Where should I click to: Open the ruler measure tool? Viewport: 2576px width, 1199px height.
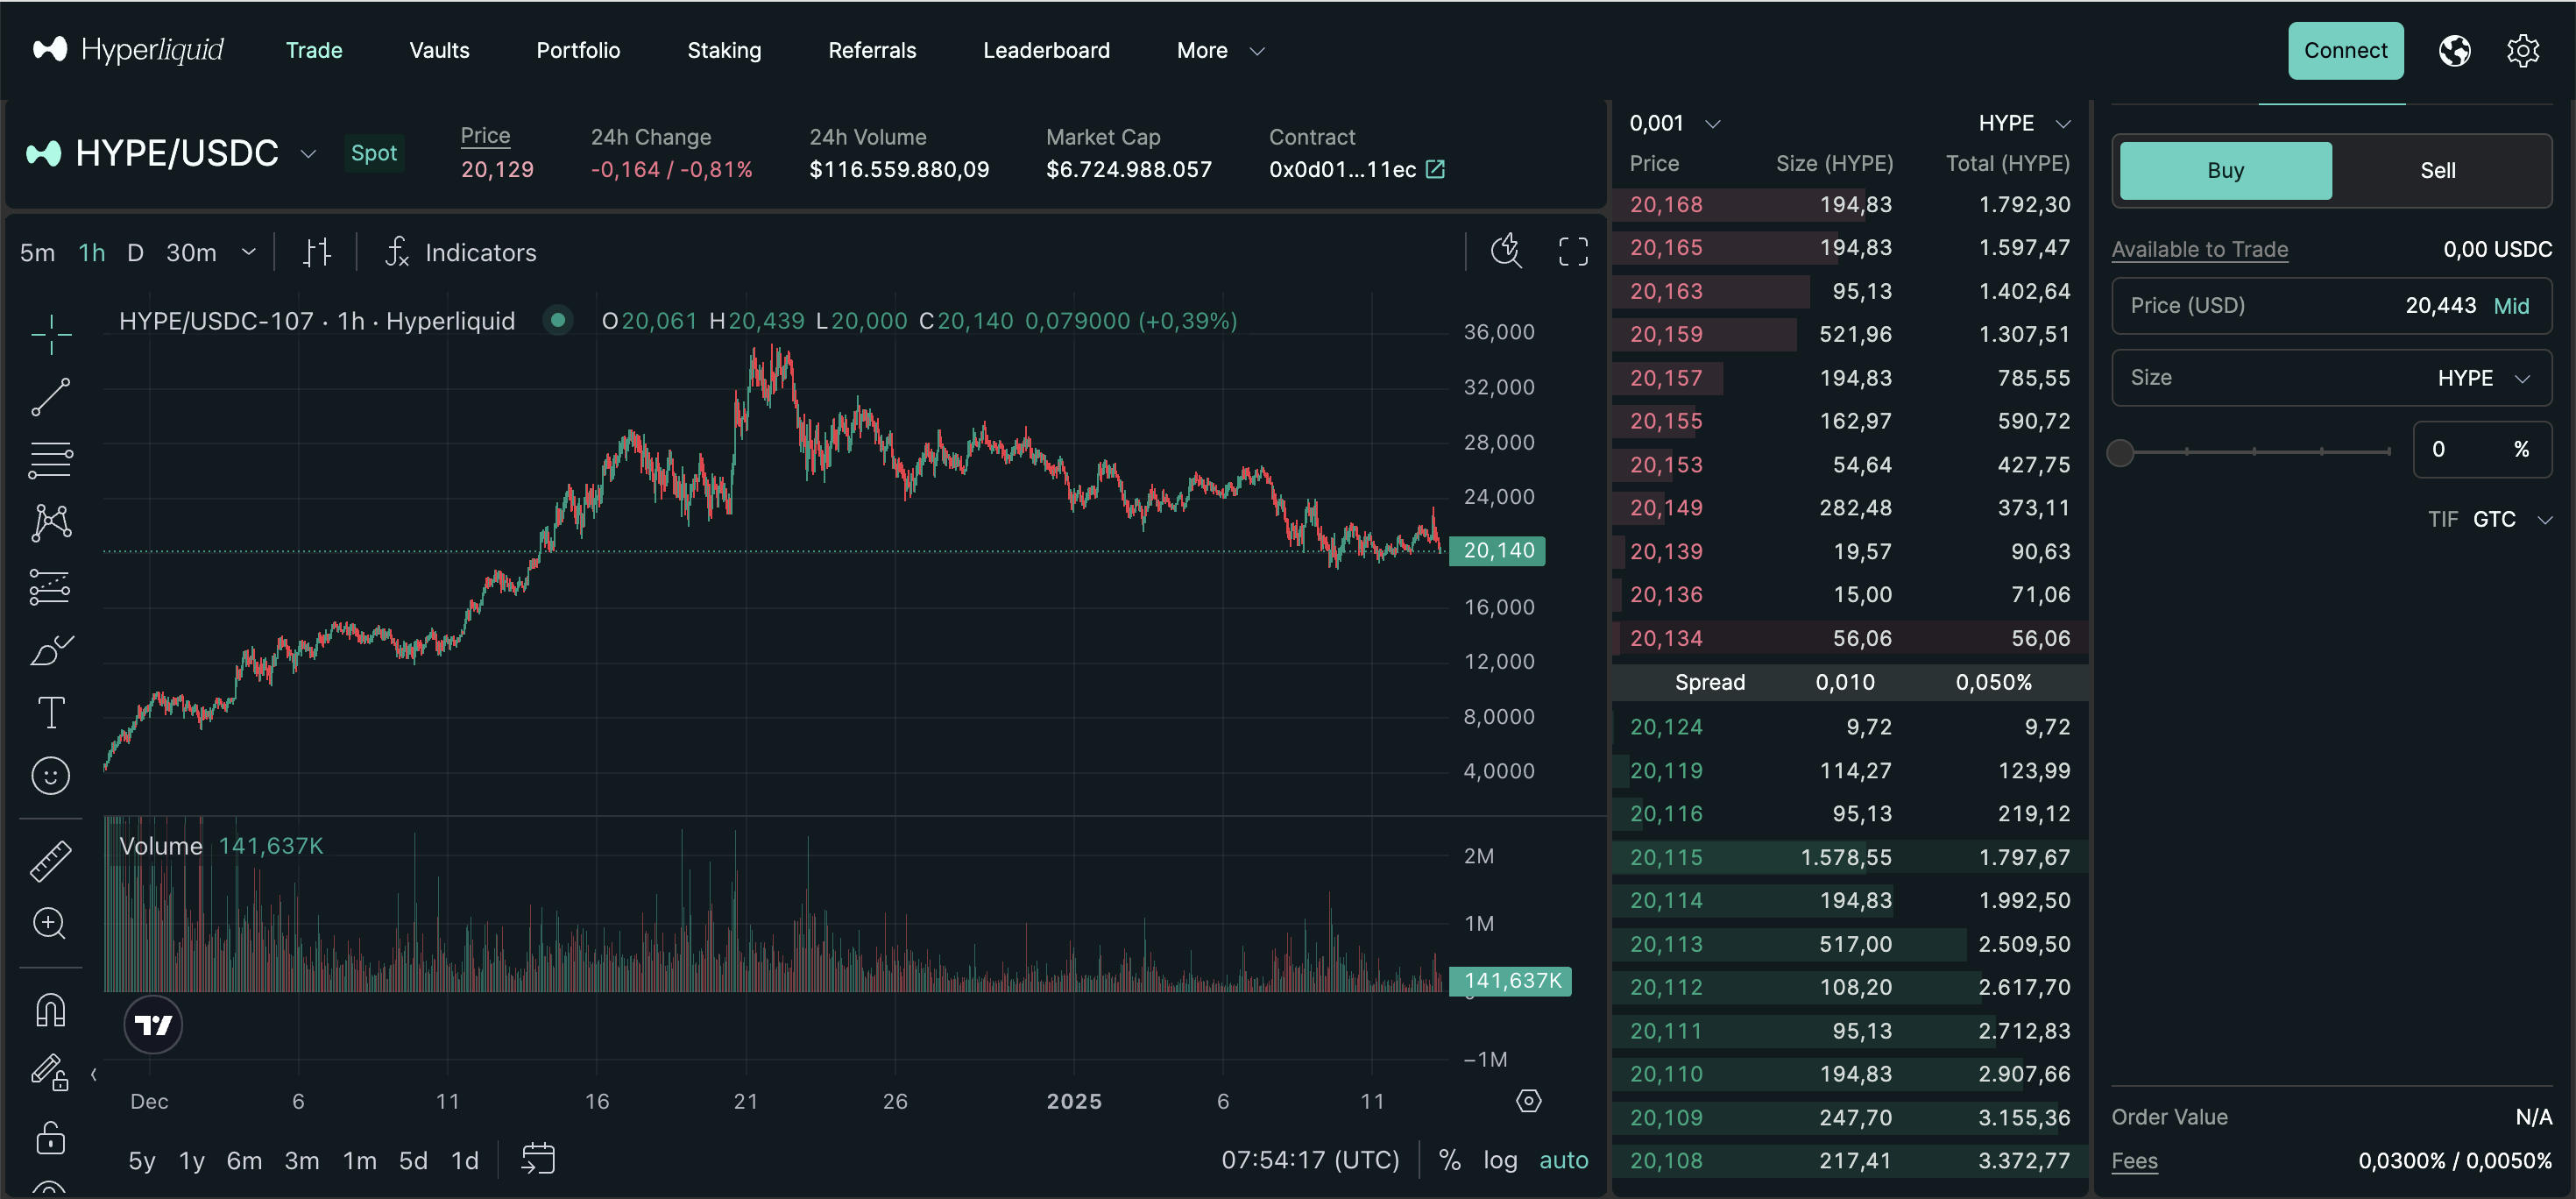50,861
